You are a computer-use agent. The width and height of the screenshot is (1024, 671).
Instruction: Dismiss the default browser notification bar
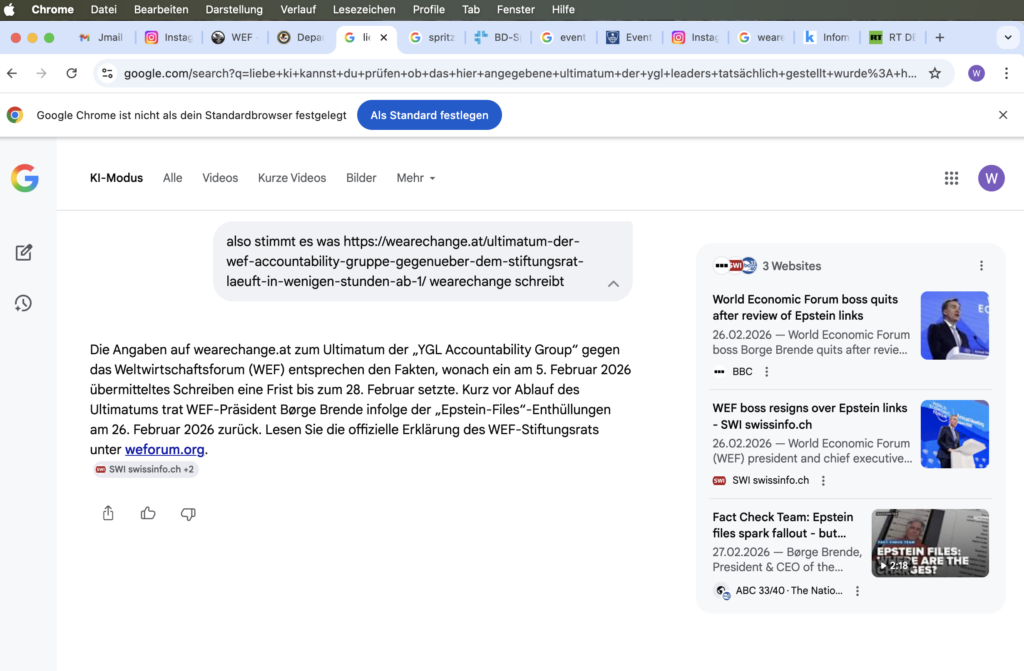(x=1003, y=115)
